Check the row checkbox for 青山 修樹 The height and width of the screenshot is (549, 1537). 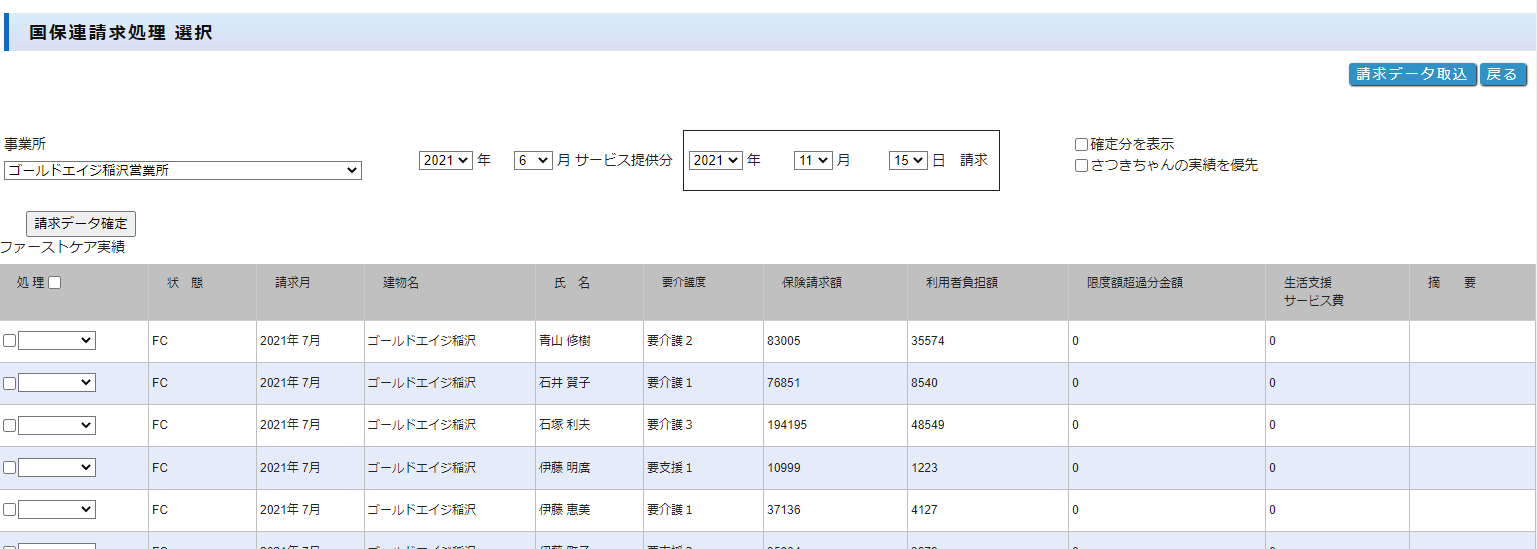pos(9,341)
